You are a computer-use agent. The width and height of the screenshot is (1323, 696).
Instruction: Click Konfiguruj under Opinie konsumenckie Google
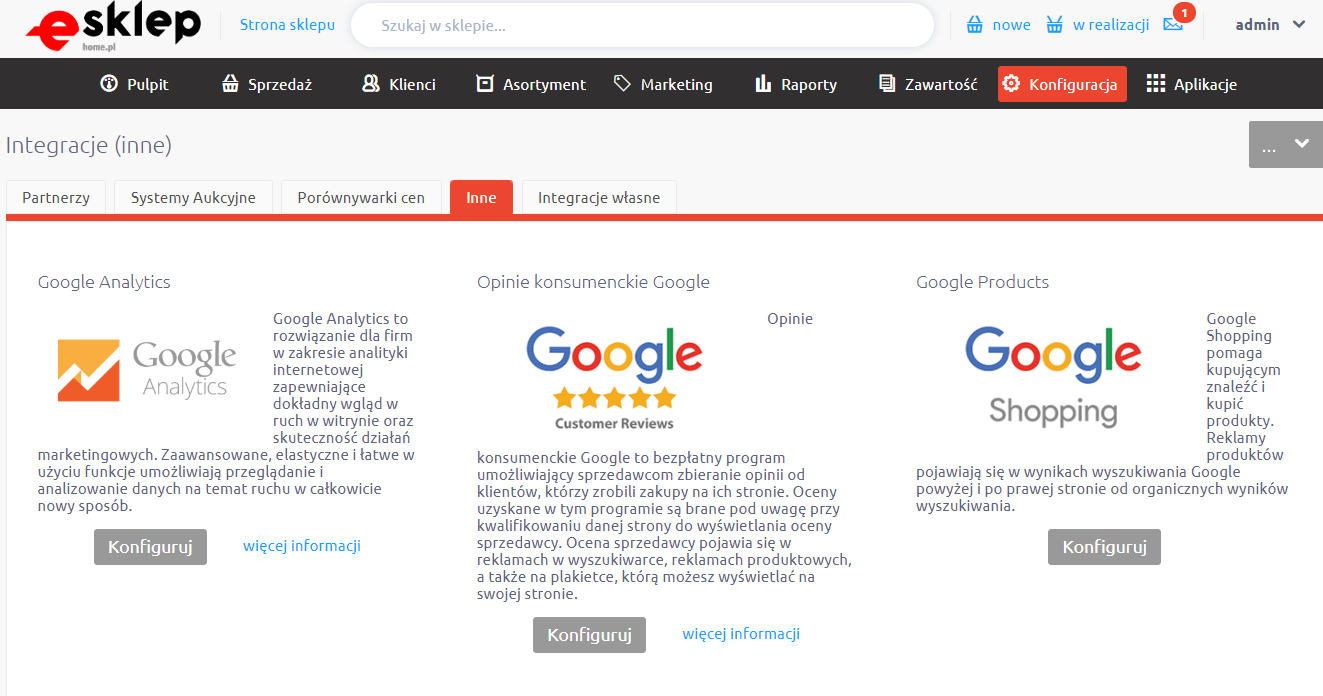[589, 635]
